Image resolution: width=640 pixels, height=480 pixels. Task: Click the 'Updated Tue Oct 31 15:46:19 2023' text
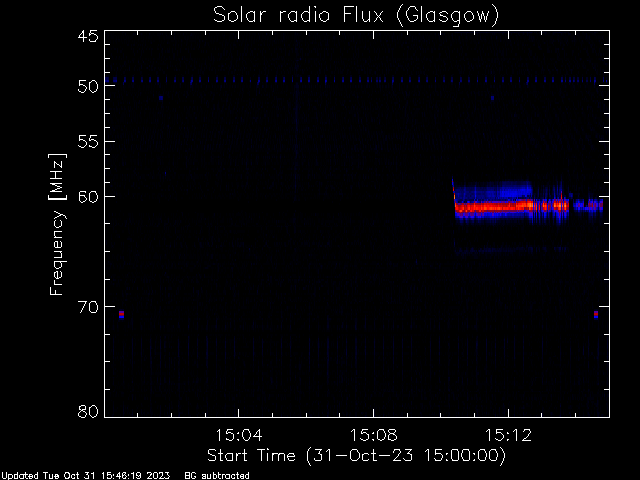pos(85,476)
